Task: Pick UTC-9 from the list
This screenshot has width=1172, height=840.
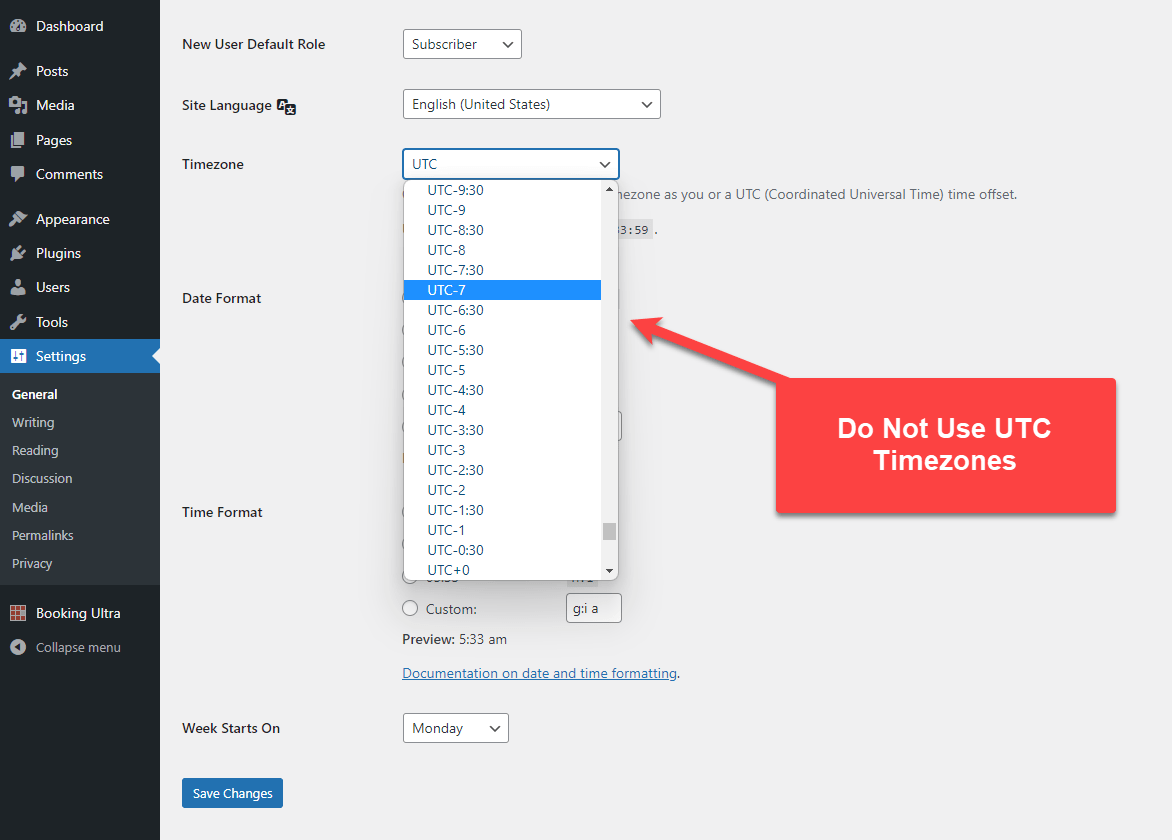Action: 502,210
